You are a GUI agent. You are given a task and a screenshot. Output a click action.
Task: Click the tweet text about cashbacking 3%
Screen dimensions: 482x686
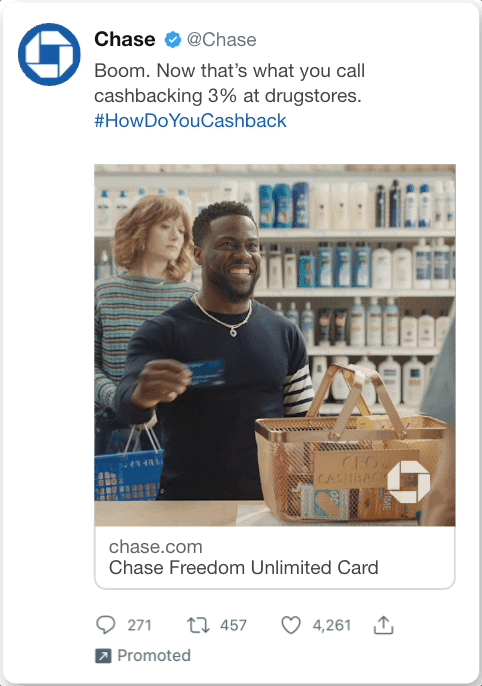pyautogui.click(x=230, y=83)
